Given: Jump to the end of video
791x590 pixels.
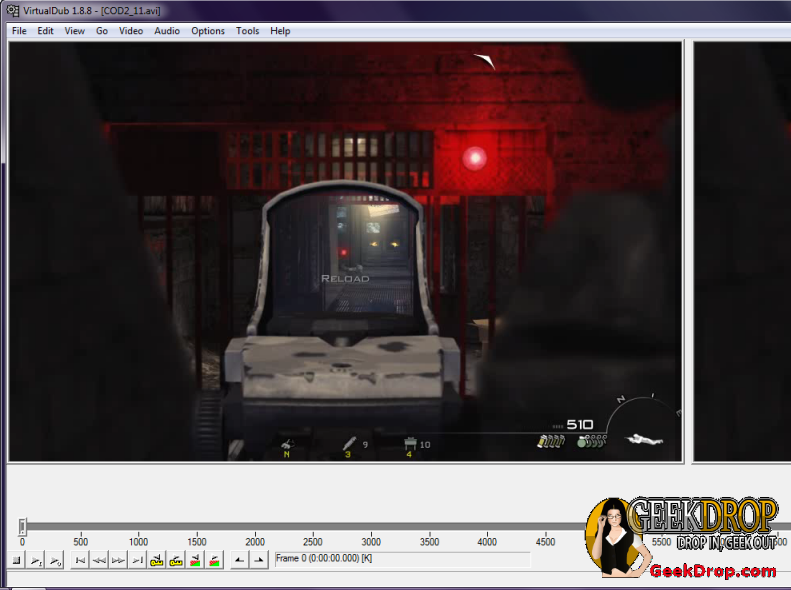Looking at the screenshot, I should (x=138, y=560).
